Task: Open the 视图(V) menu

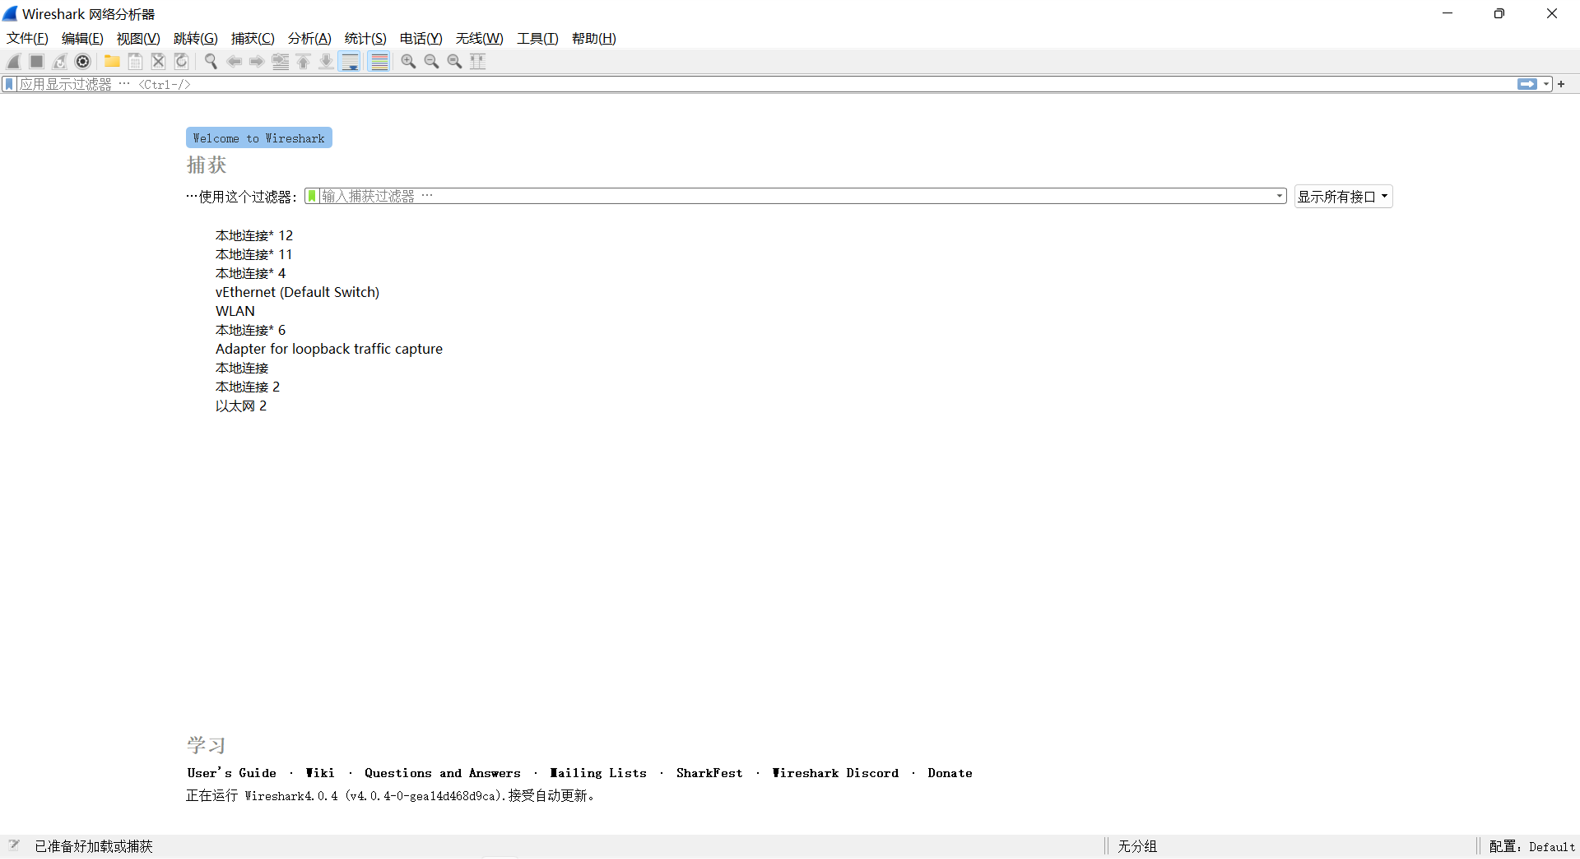Action: click(138, 38)
